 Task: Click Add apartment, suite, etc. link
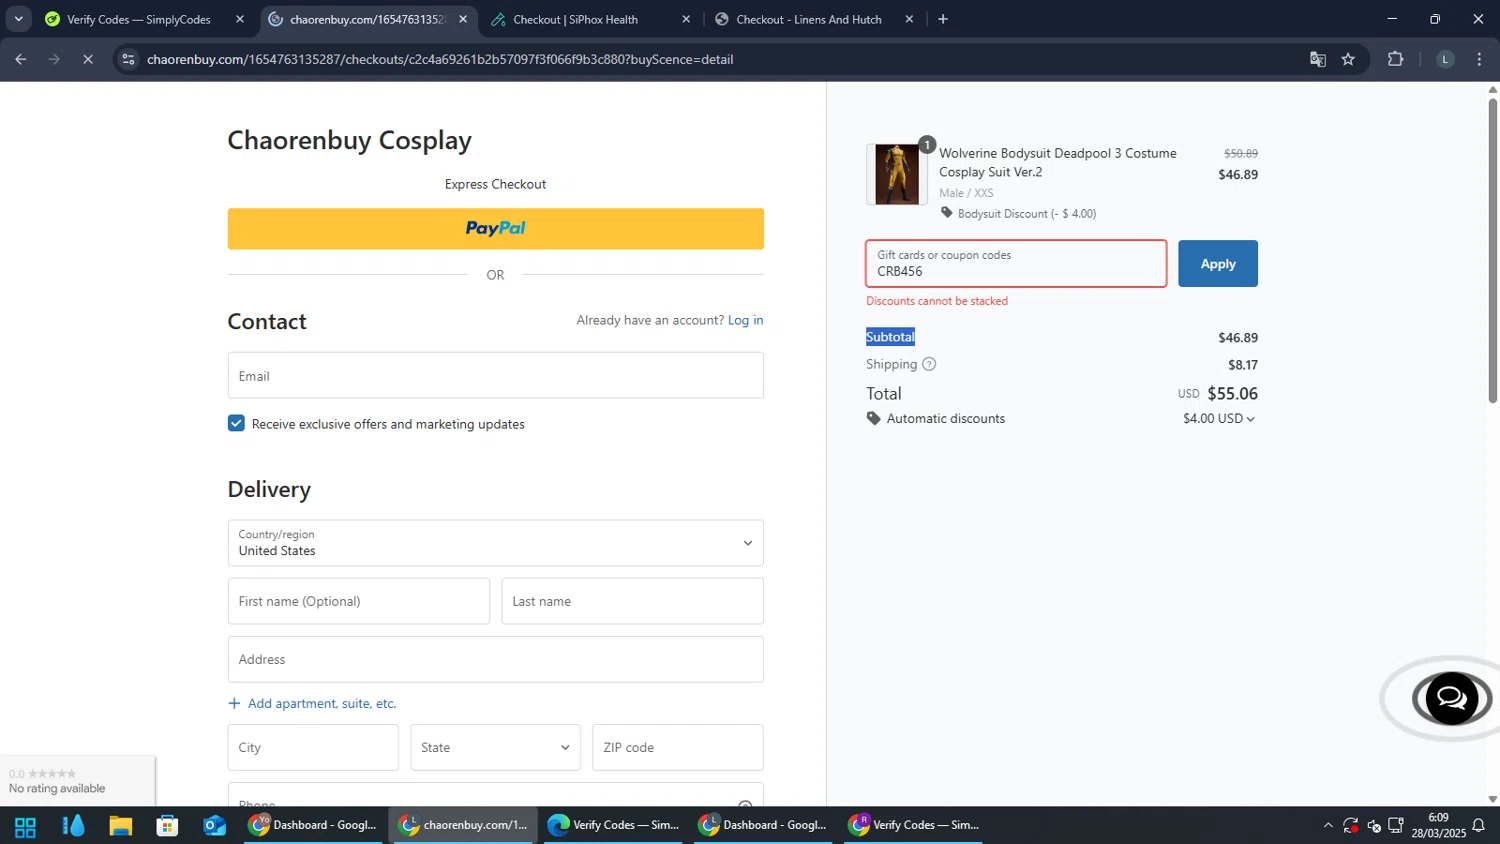pos(312,703)
